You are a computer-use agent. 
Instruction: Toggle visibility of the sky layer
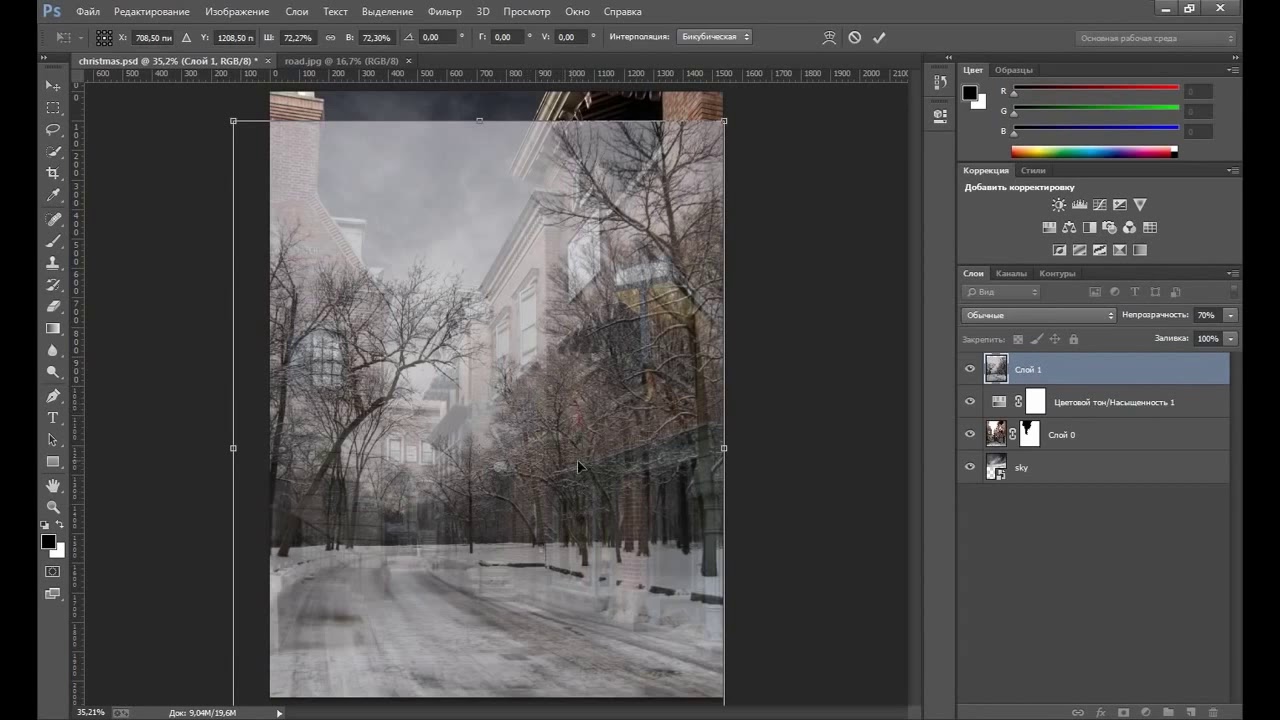(x=969, y=467)
